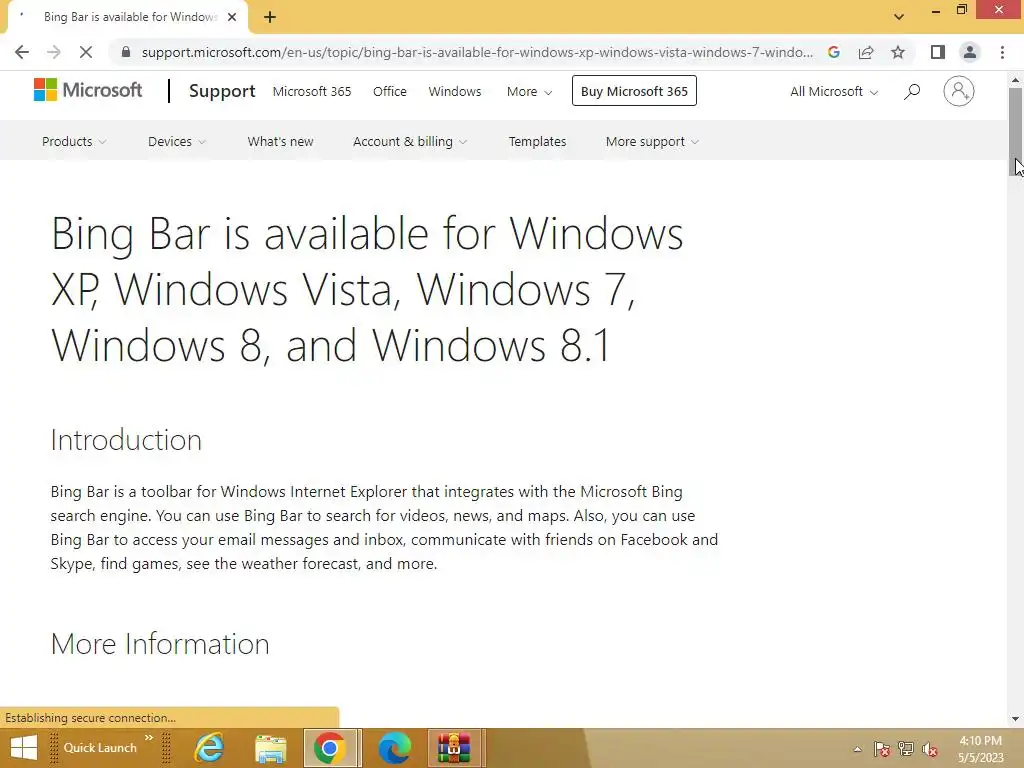Screen dimensions: 1024x768
Task: Expand the More support menu
Action: coord(652,141)
